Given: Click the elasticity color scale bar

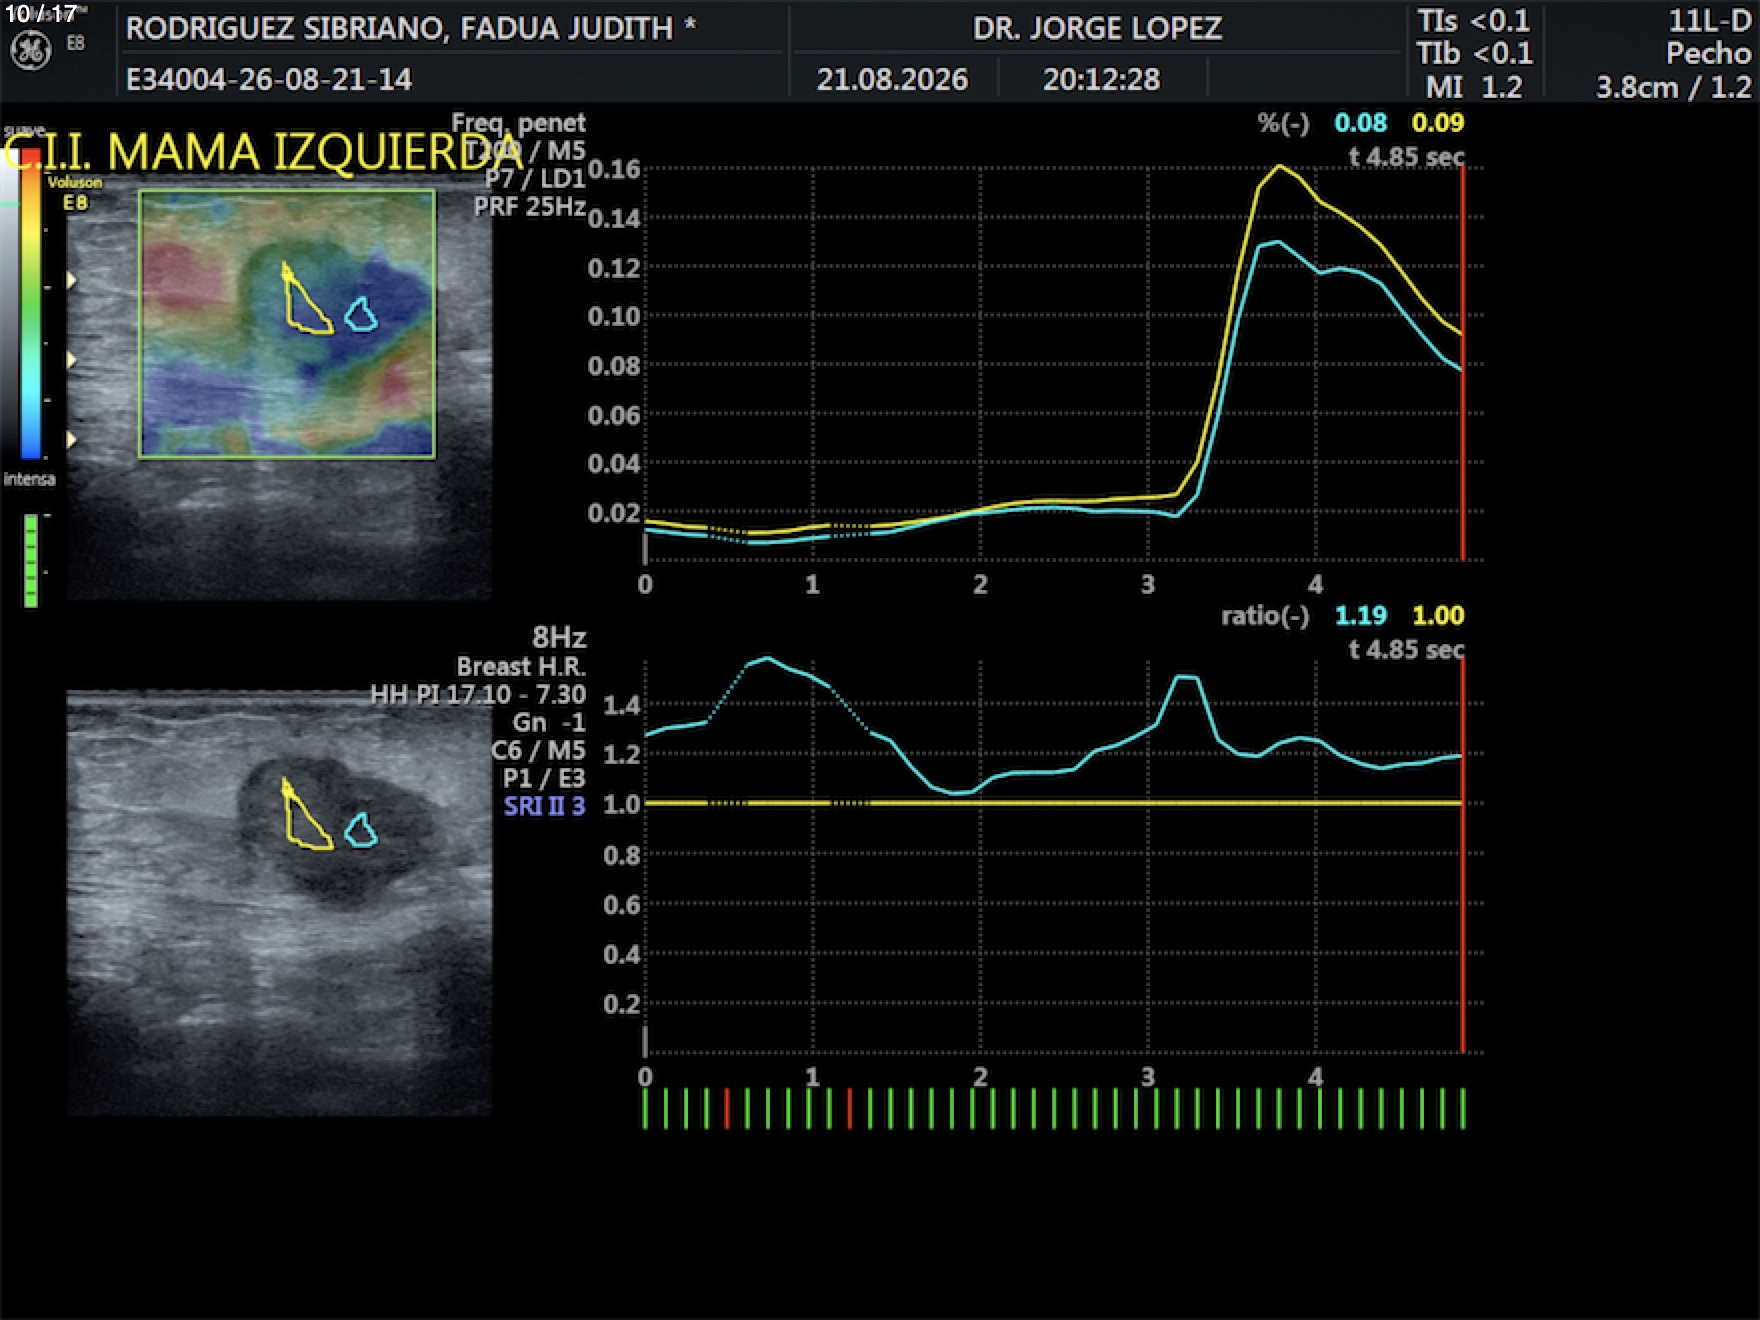Looking at the screenshot, I should [31, 305].
